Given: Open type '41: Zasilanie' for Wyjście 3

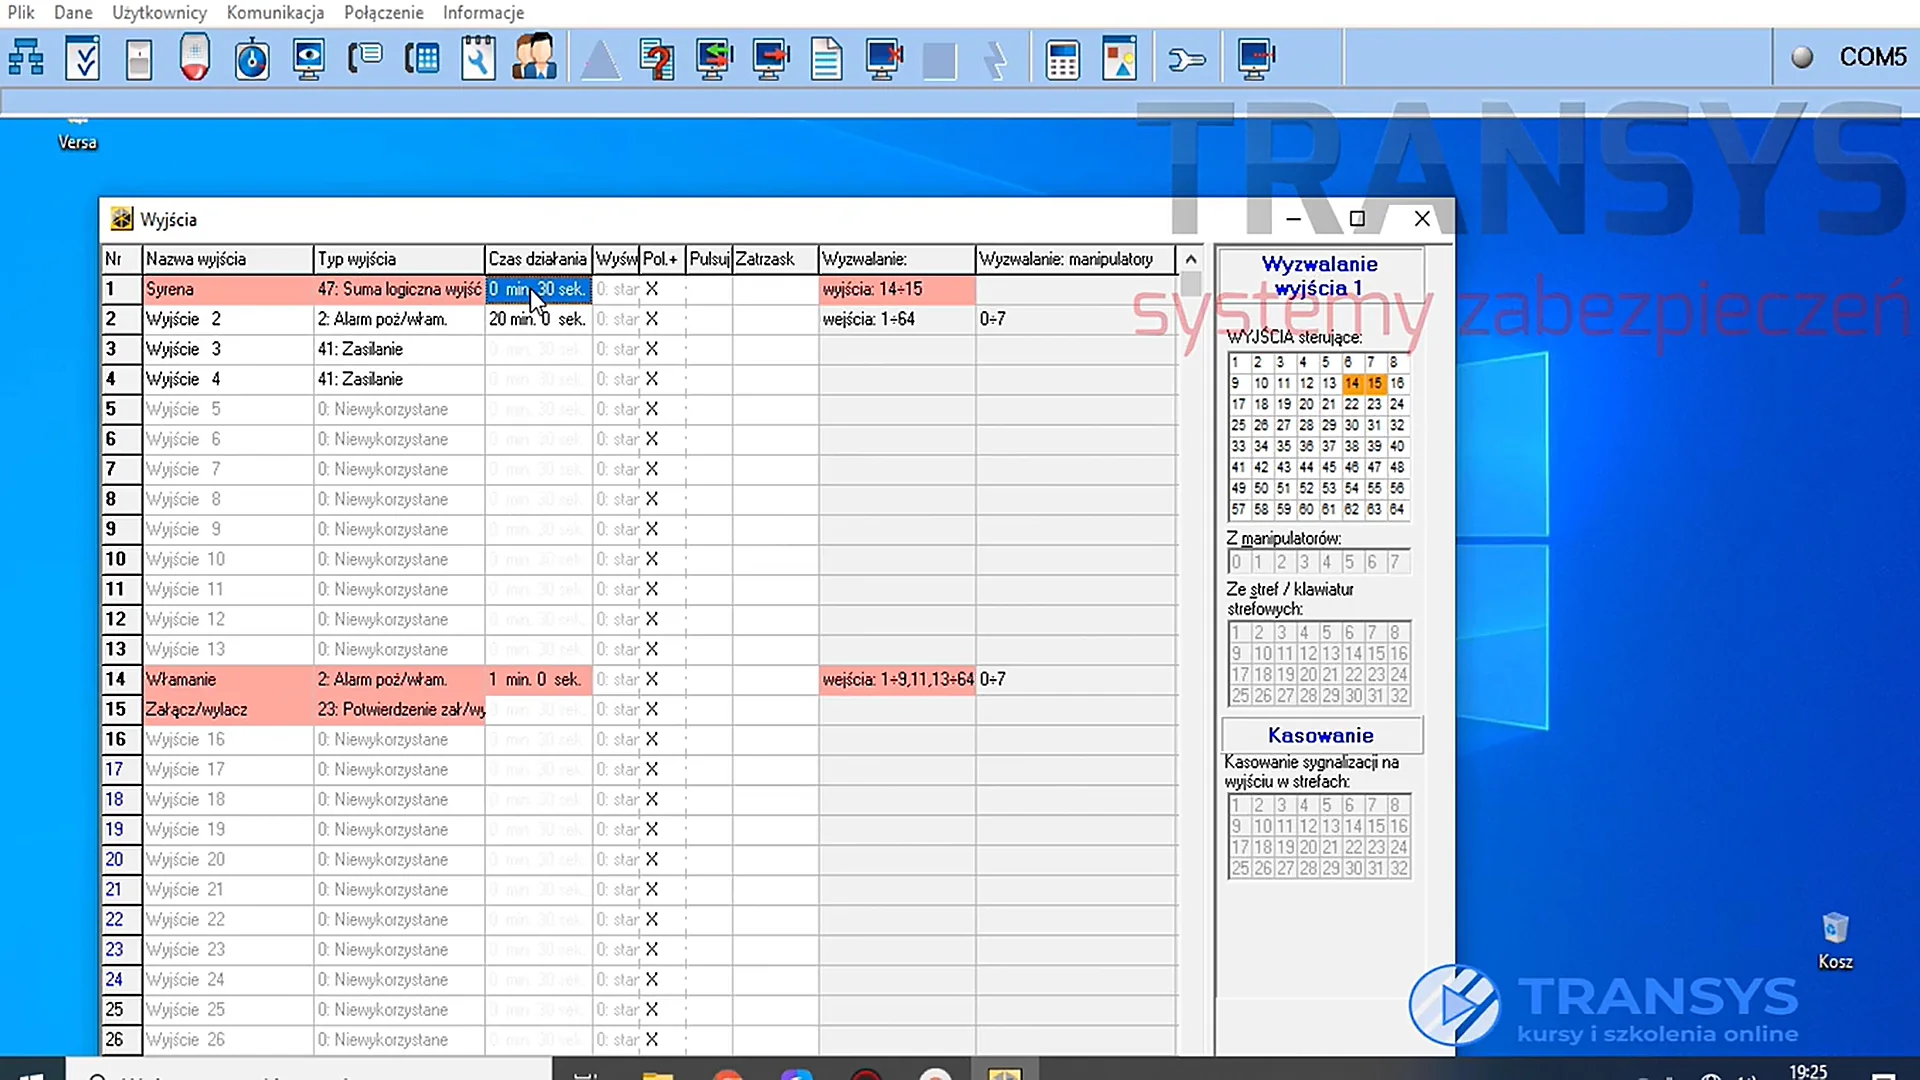Looking at the screenshot, I should tap(399, 349).
